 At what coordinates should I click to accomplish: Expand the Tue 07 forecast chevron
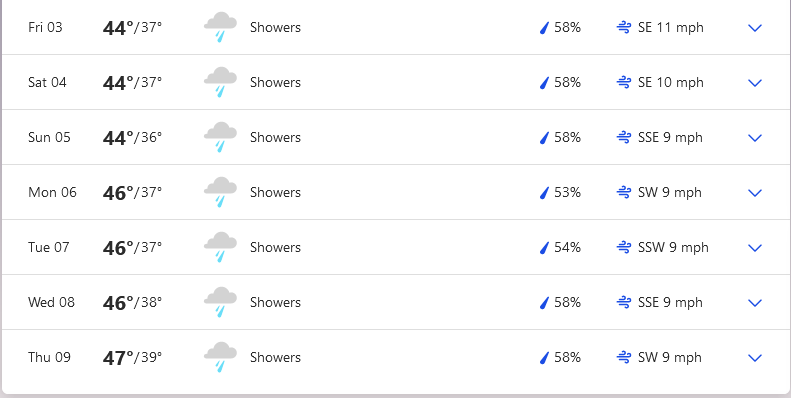755,248
